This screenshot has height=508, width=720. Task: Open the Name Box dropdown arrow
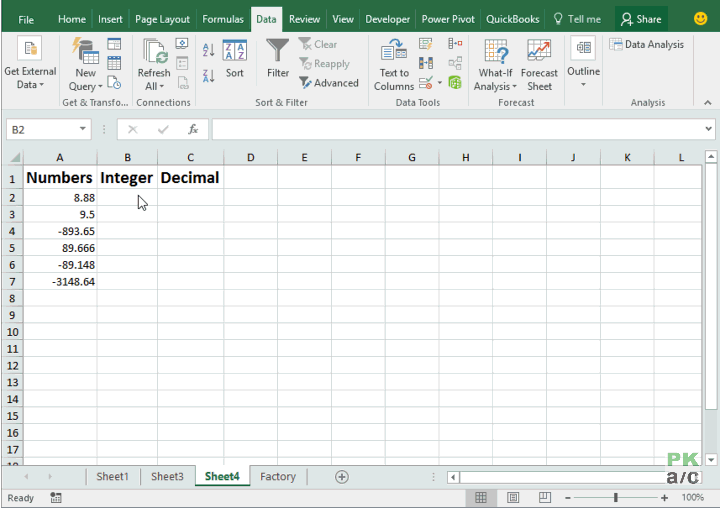(83, 129)
